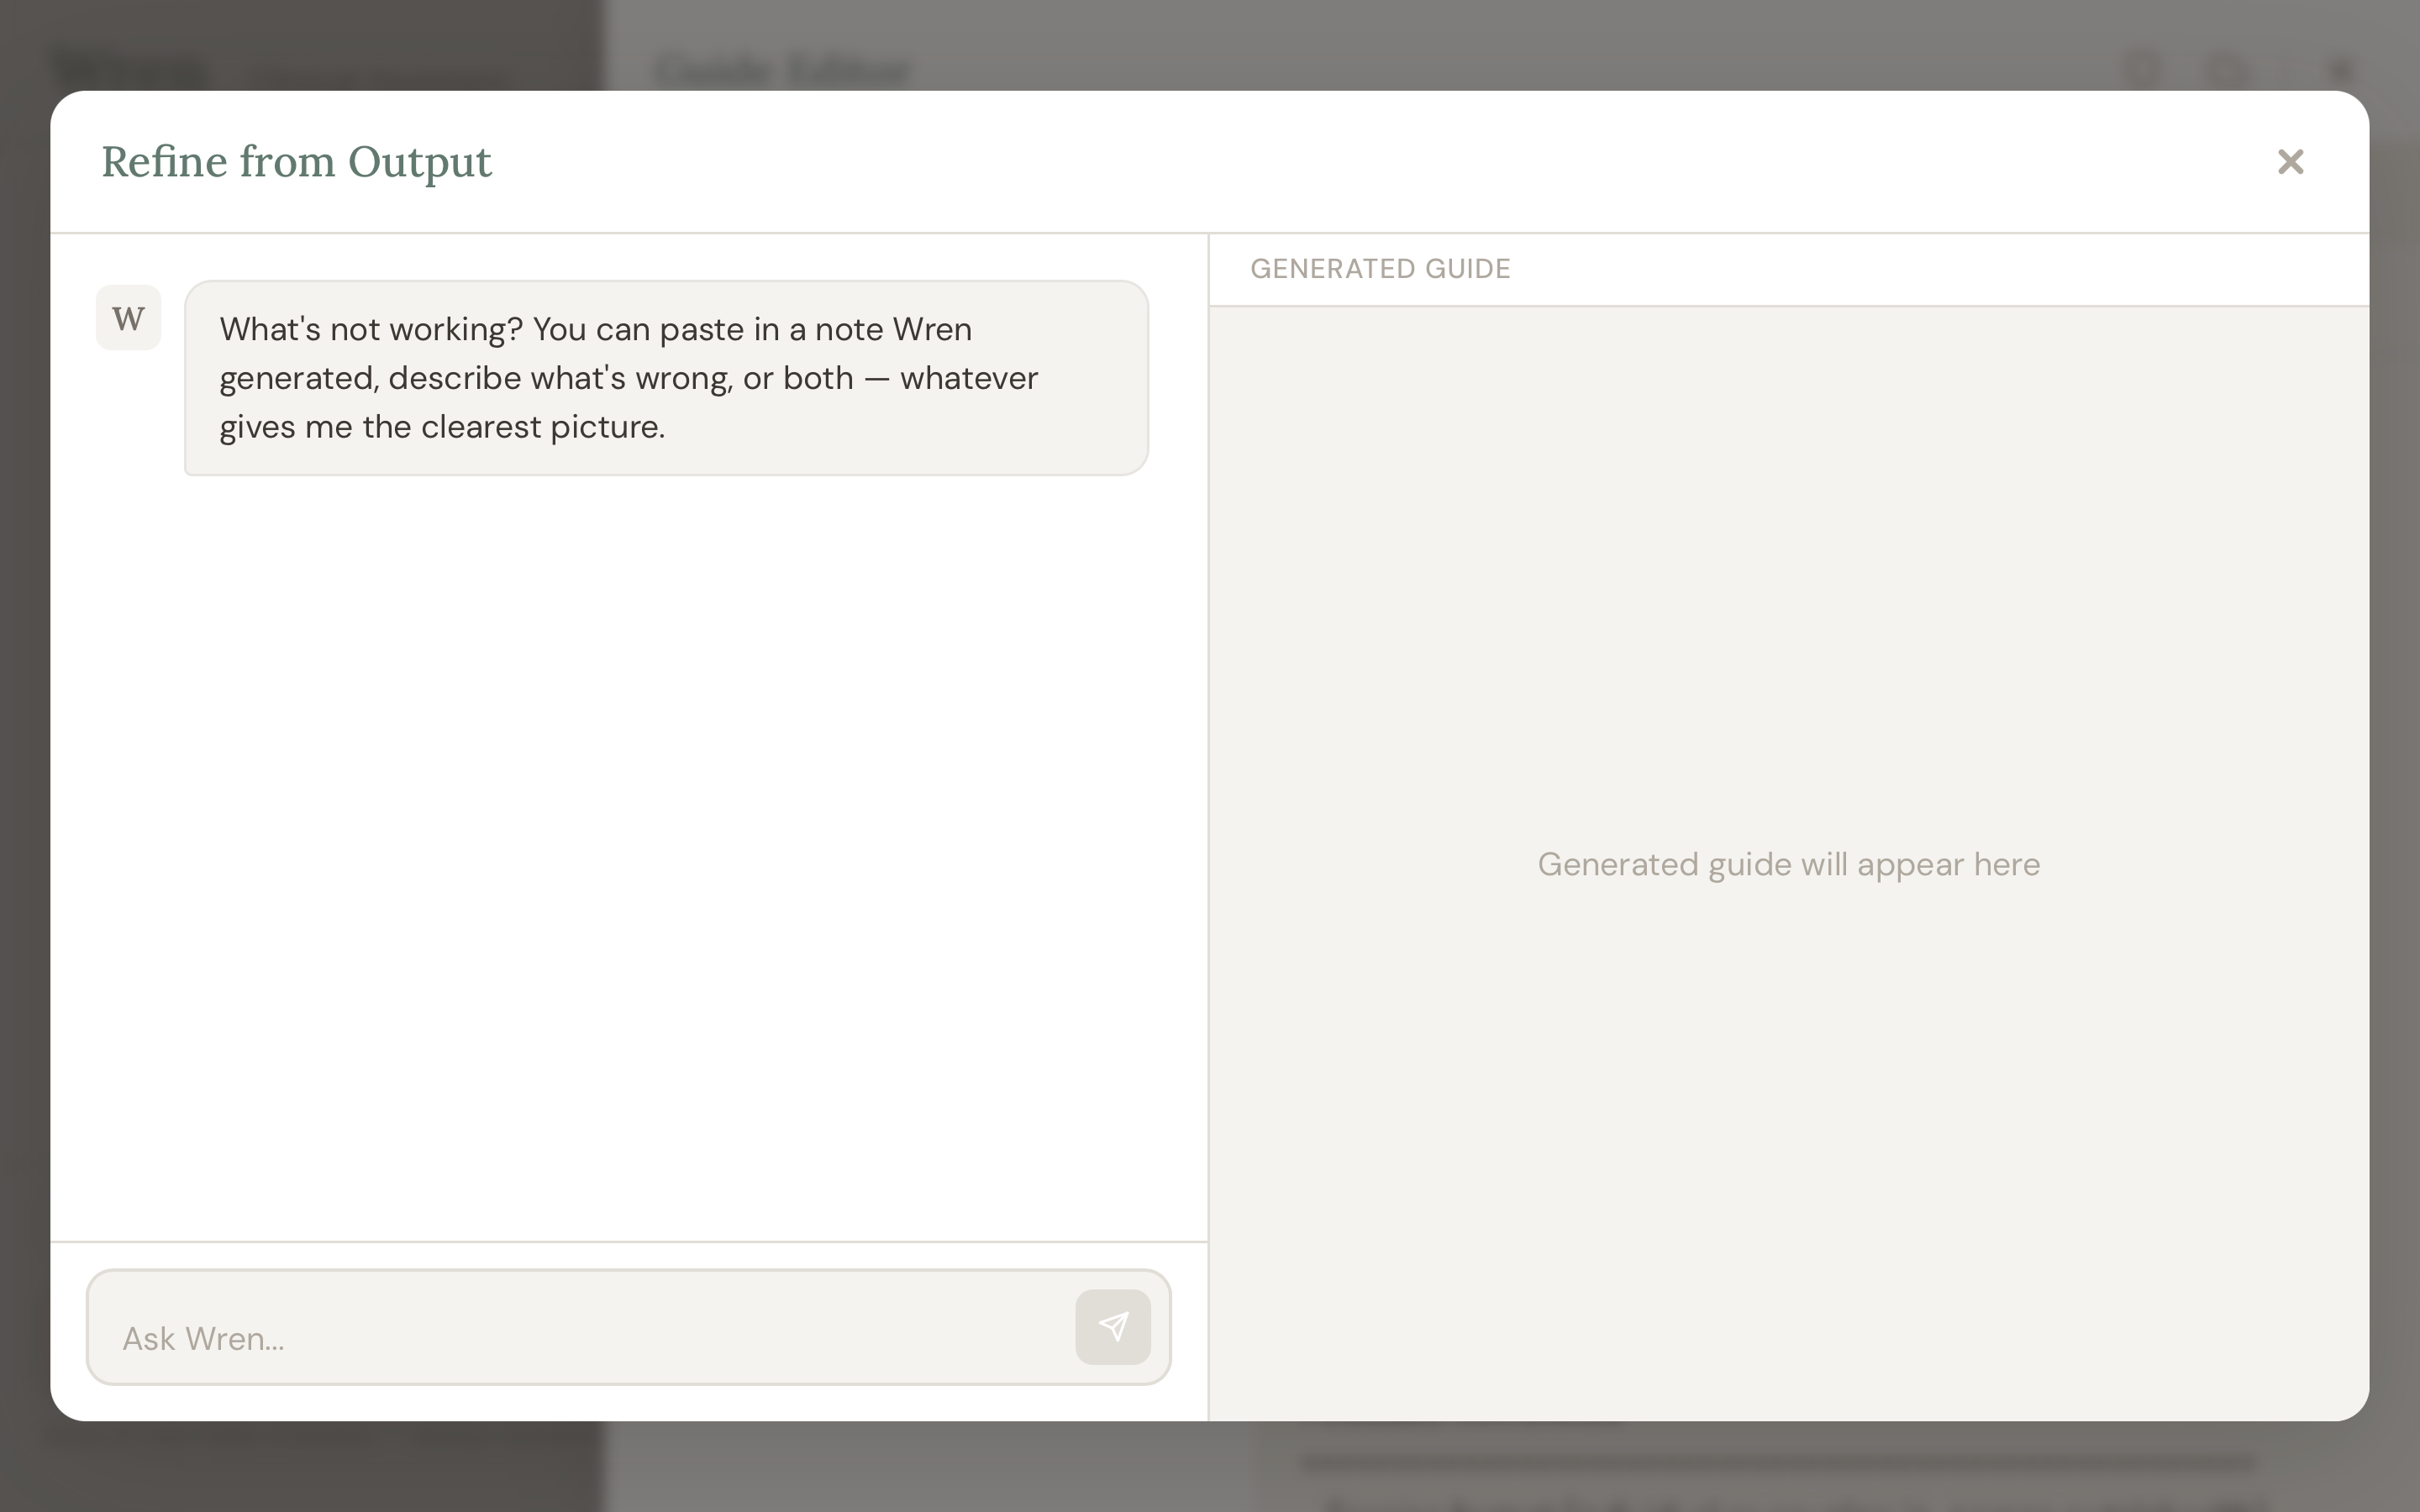
Task: Click the paper-plane send button
Action: point(1112,1327)
